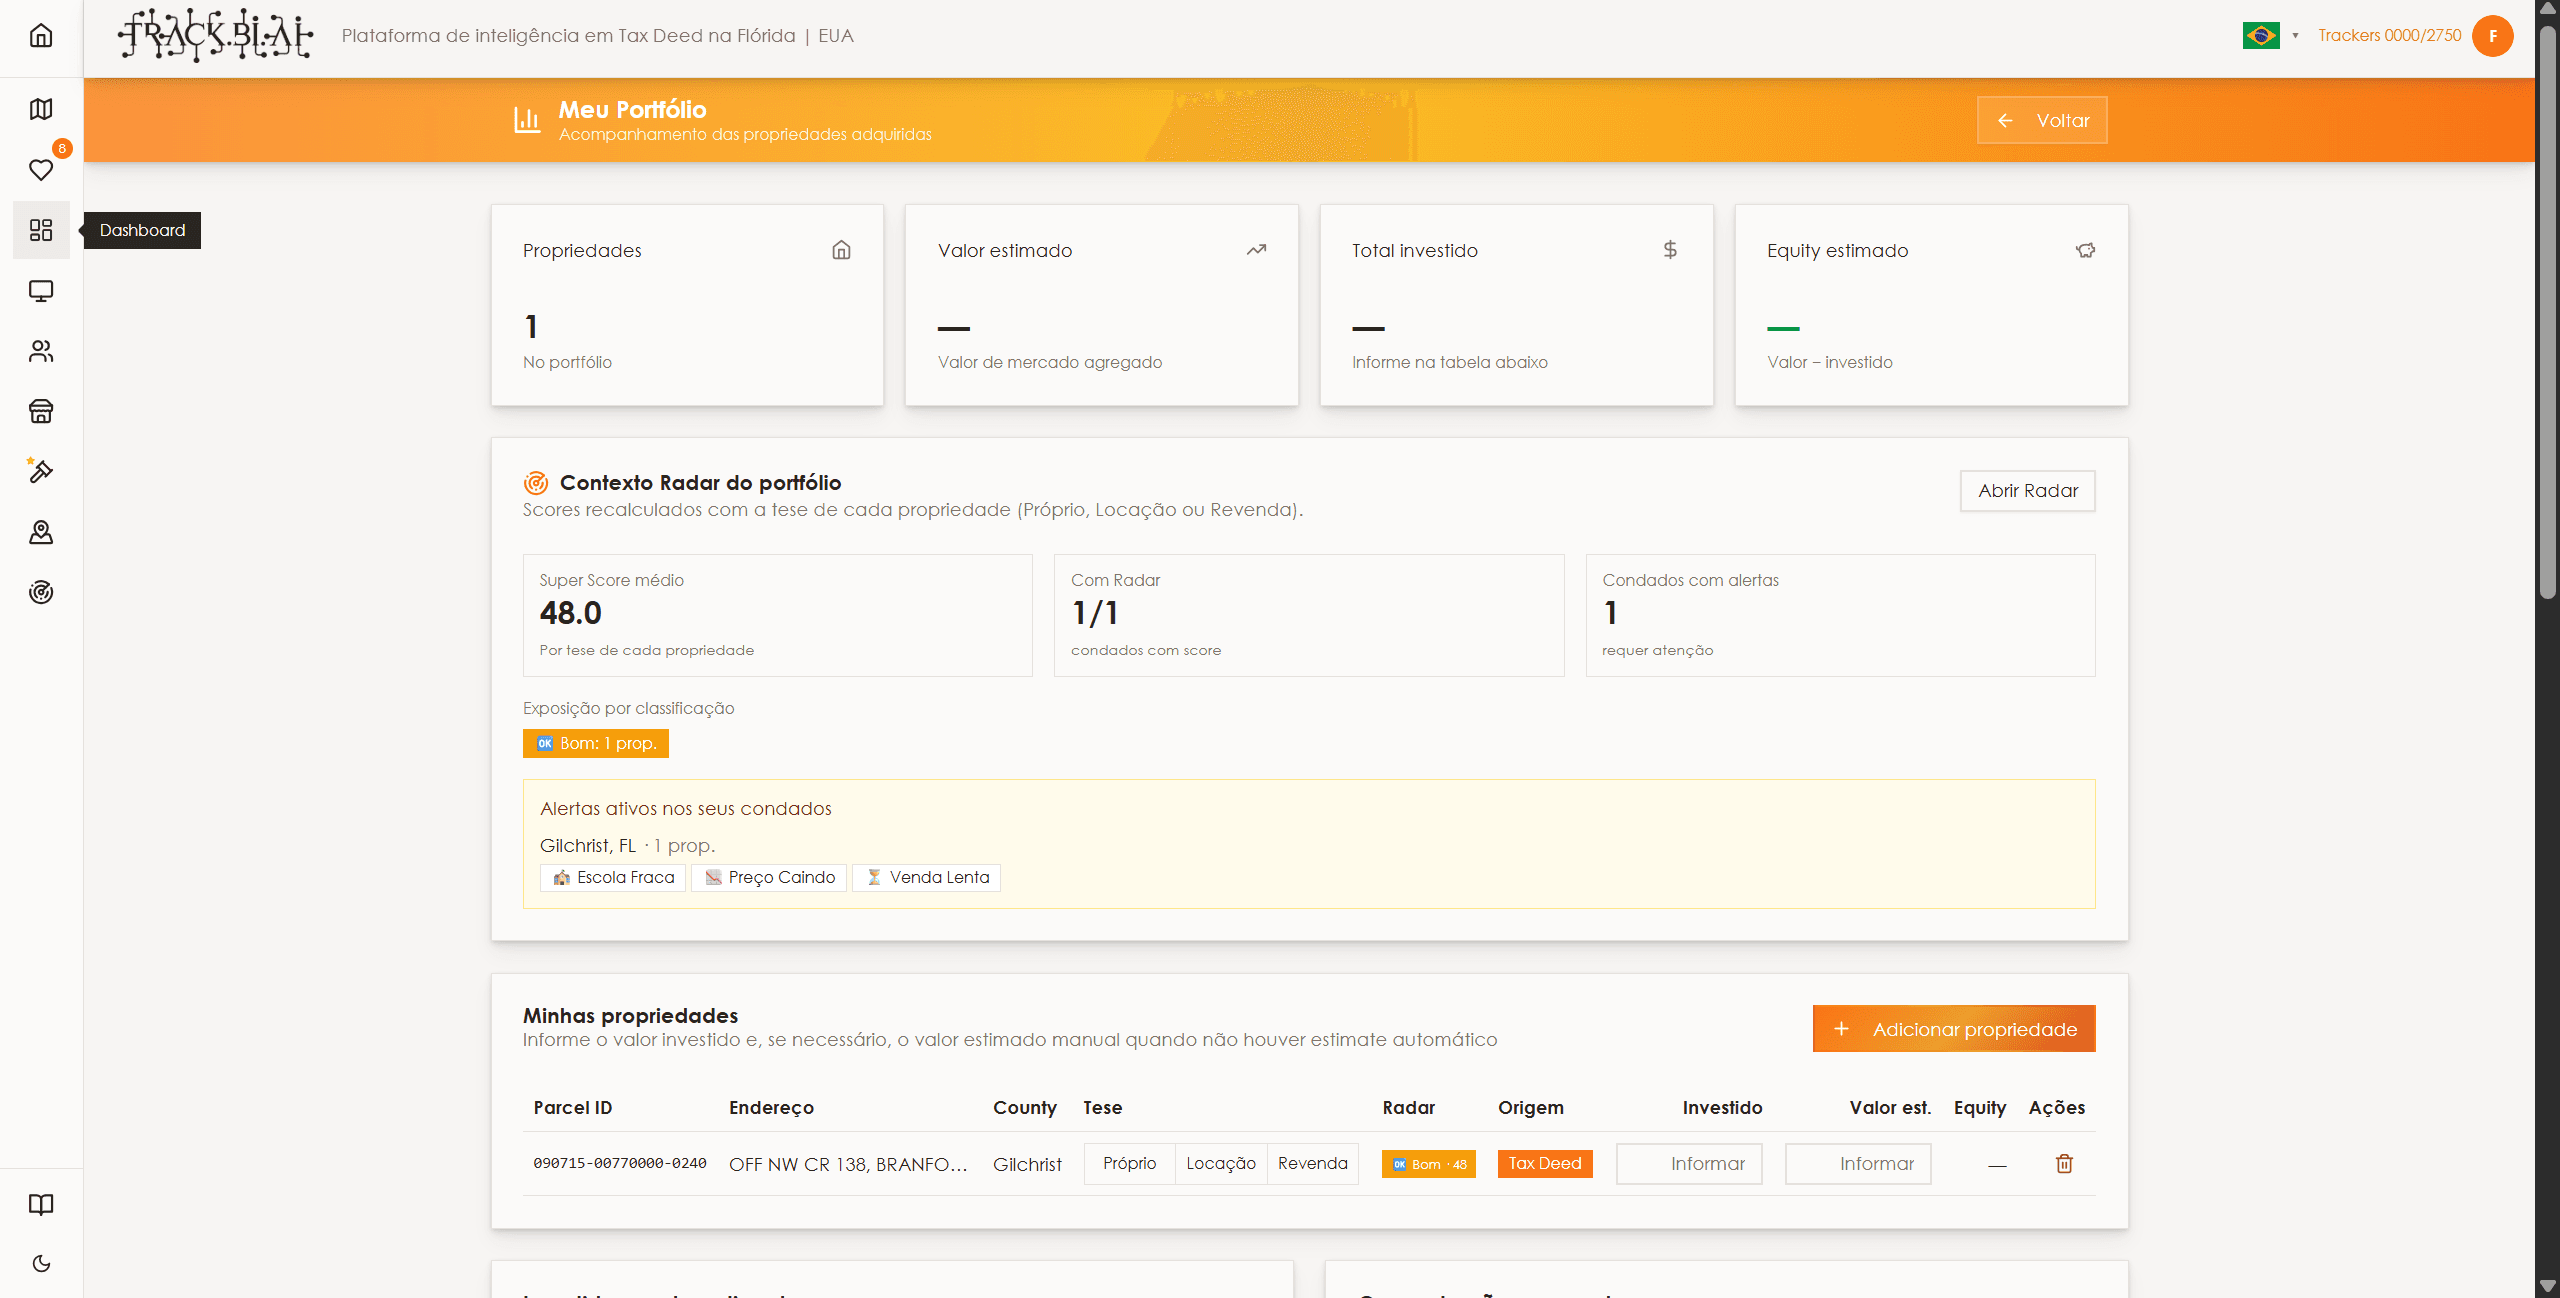Open the map view sidebar icon
The width and height of the screenshot is (2560, 1298).
tap(41, 109)
